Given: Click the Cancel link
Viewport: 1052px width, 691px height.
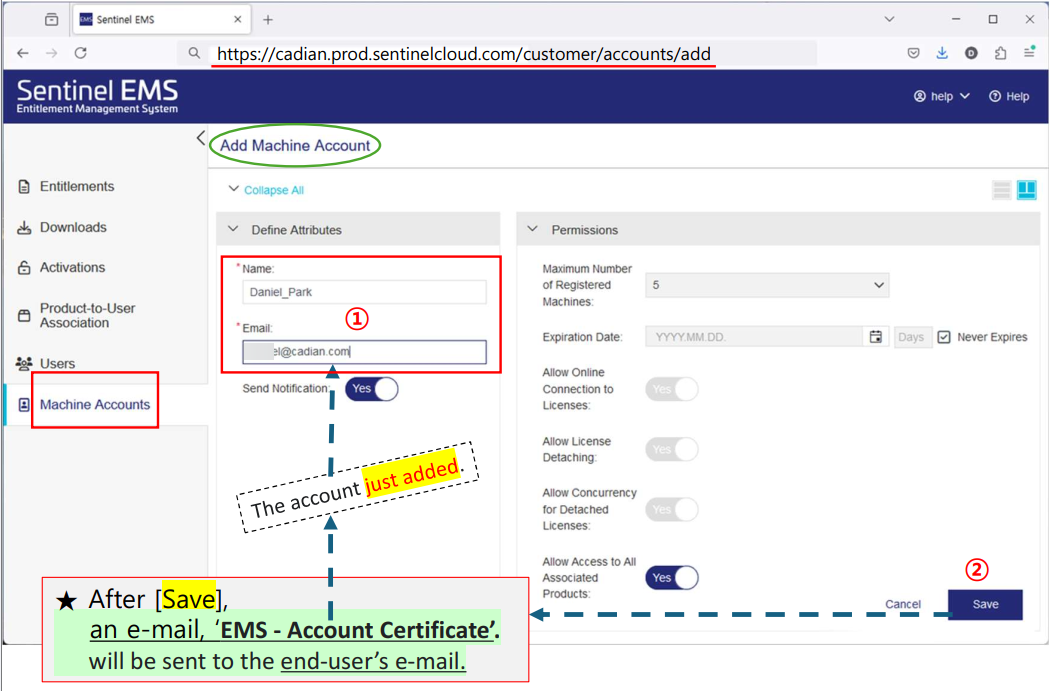Looking at the screenshot, I should 902,604.
